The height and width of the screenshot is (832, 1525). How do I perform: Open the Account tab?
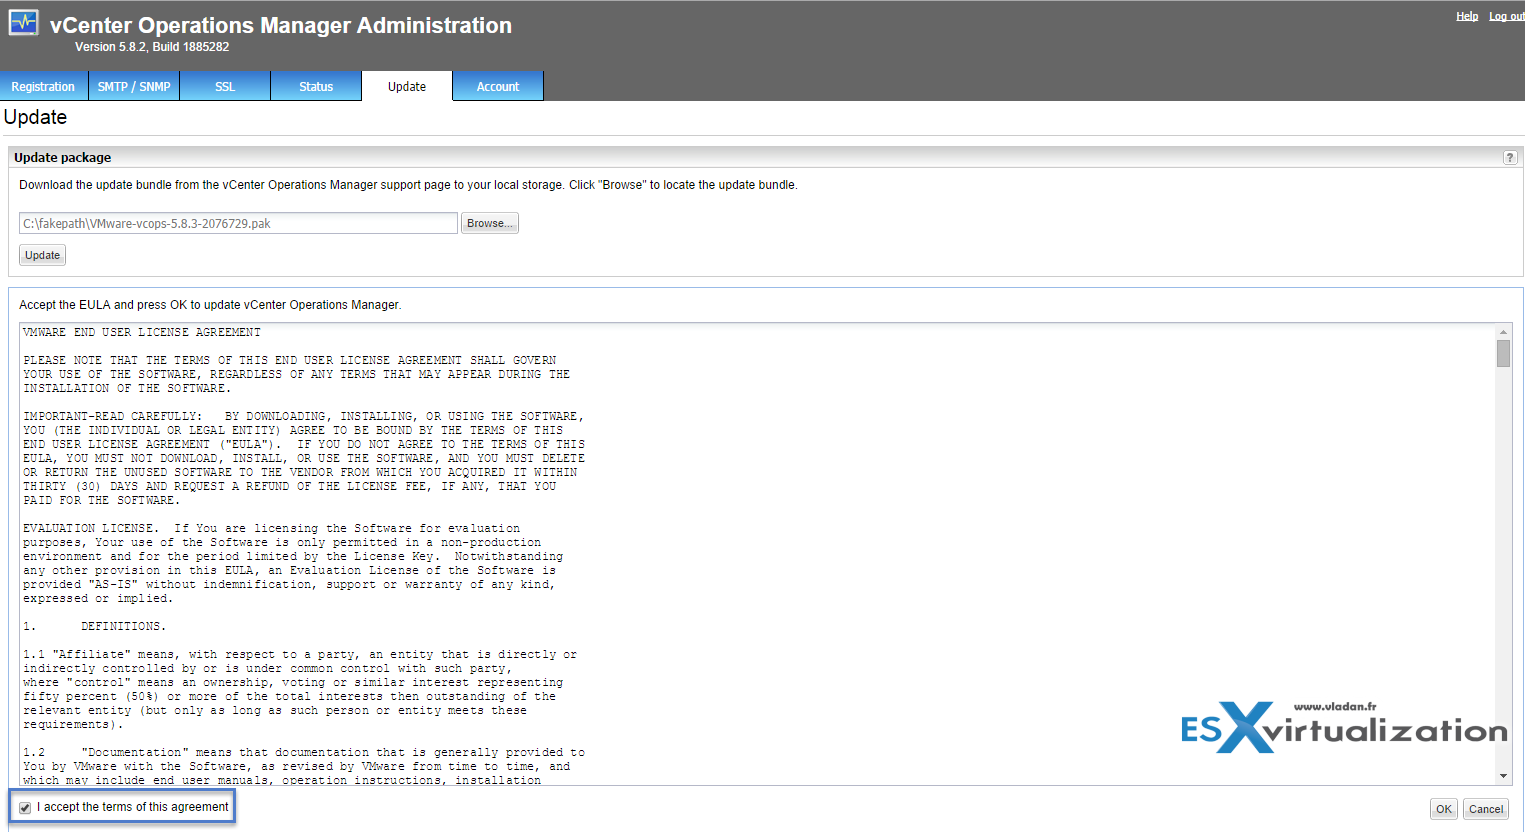click(498, 87)
